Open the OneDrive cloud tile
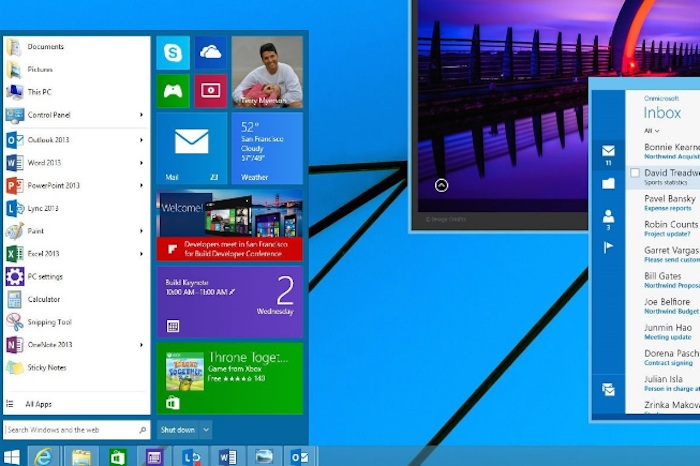Viewport: 700px width, 466px height. click(x=210, y=53)
